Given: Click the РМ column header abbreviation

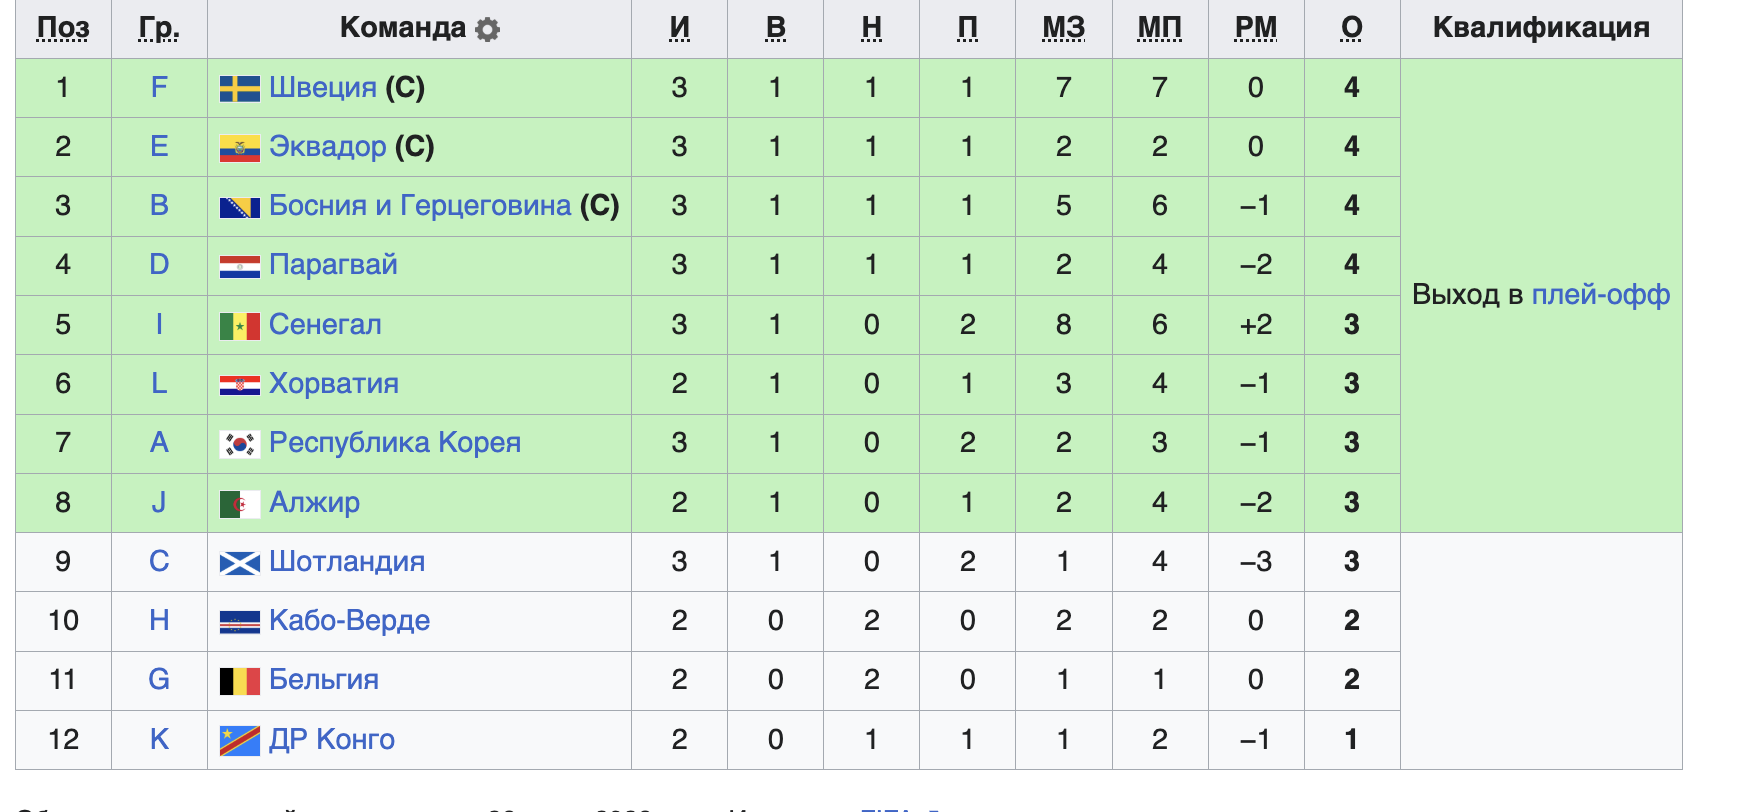Looking at the screenshot, I should coord(1256,28).
